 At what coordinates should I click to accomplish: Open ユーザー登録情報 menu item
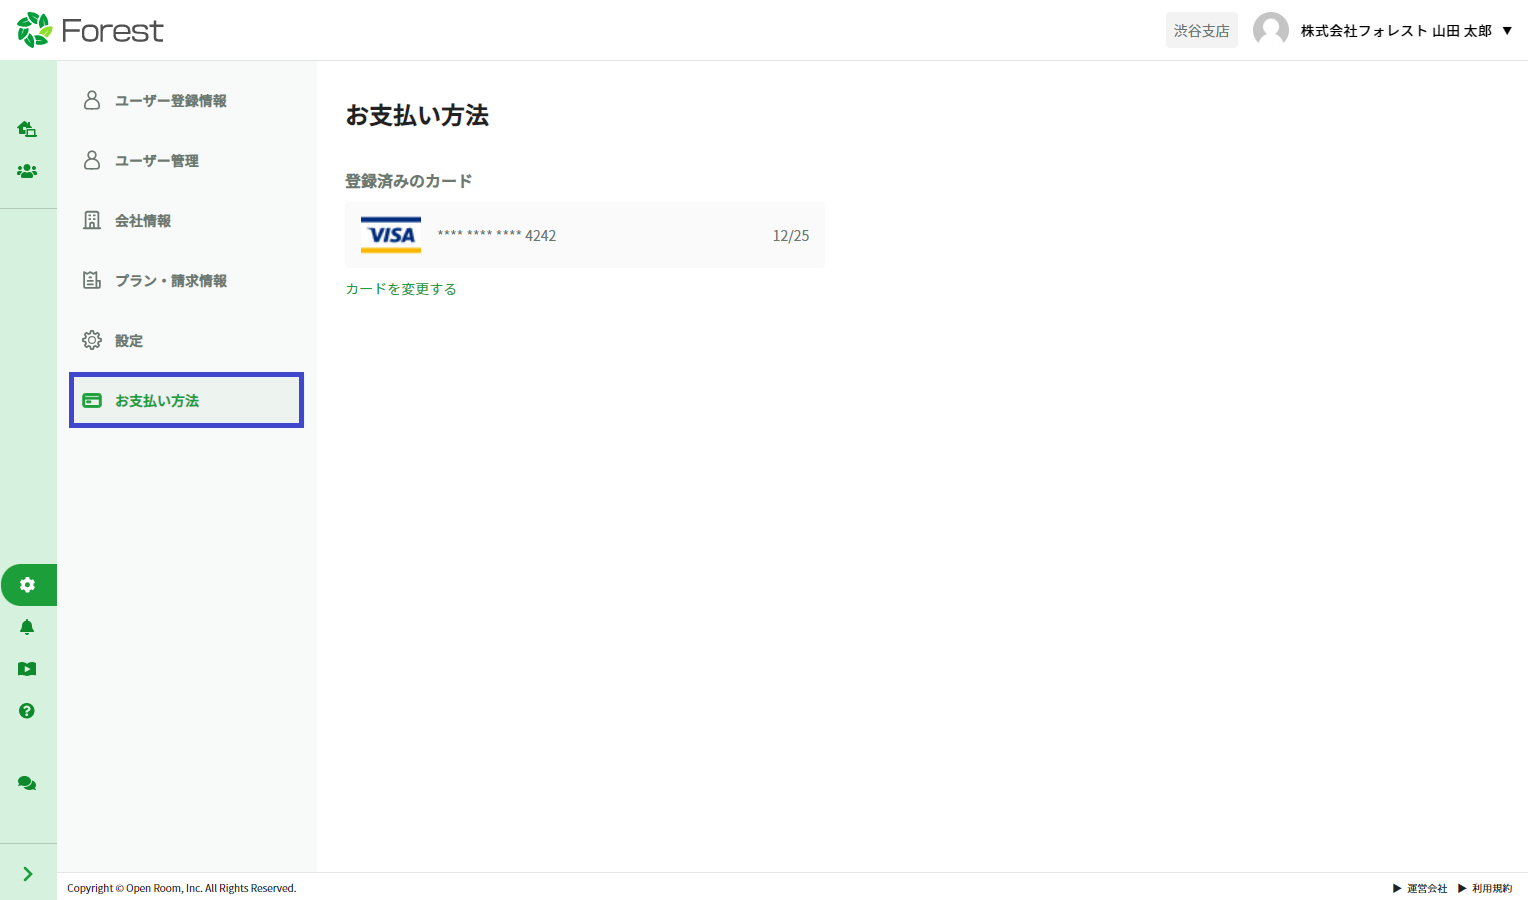(x=170, y=101)
